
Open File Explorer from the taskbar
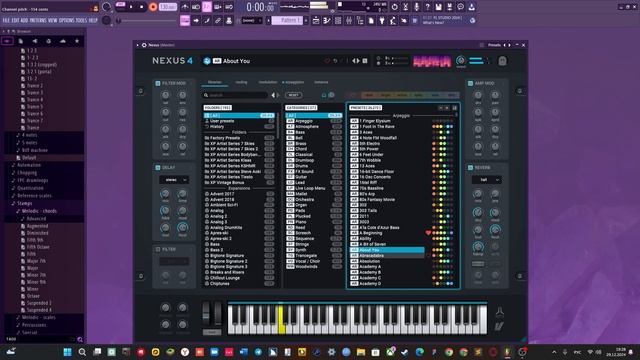tap(360, 352)
